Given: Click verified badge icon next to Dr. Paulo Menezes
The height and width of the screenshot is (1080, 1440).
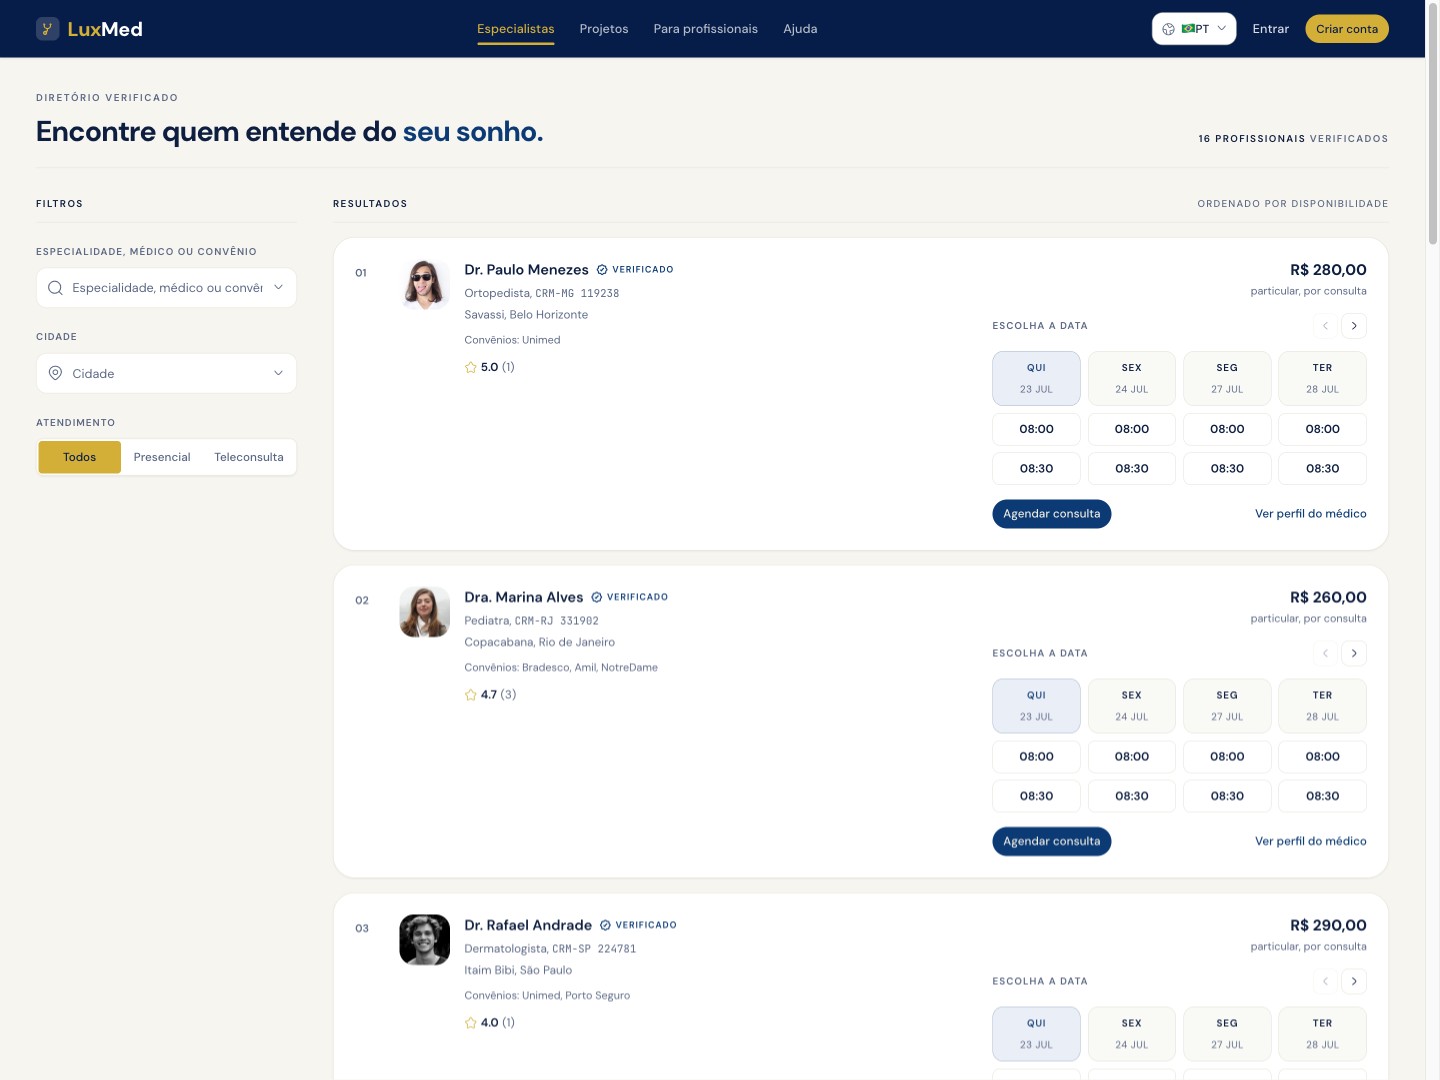Looking at the screenshot, I should coord(602,270).
